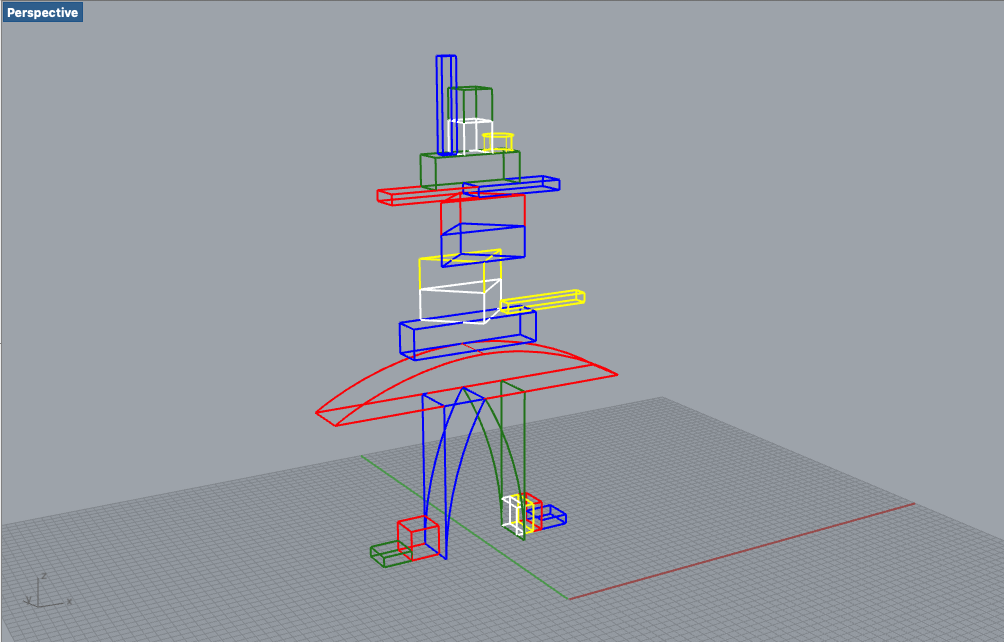Open the Perspective viewport title menu

pyautogui.click(x=43, y=12)
